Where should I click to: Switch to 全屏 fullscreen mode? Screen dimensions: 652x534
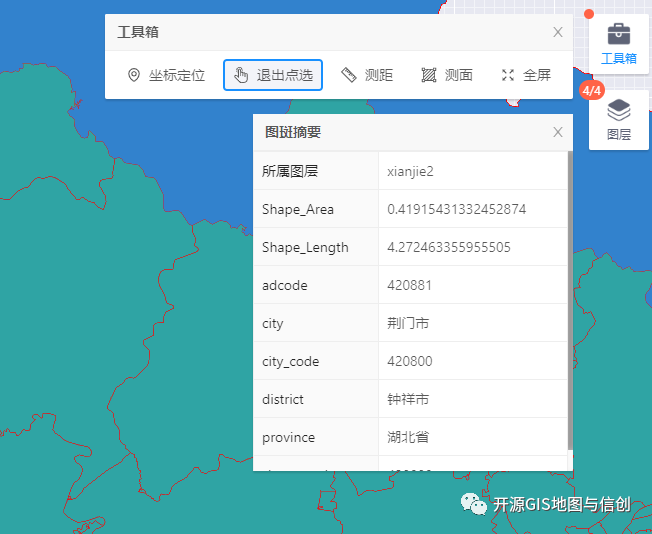[526, 75]
